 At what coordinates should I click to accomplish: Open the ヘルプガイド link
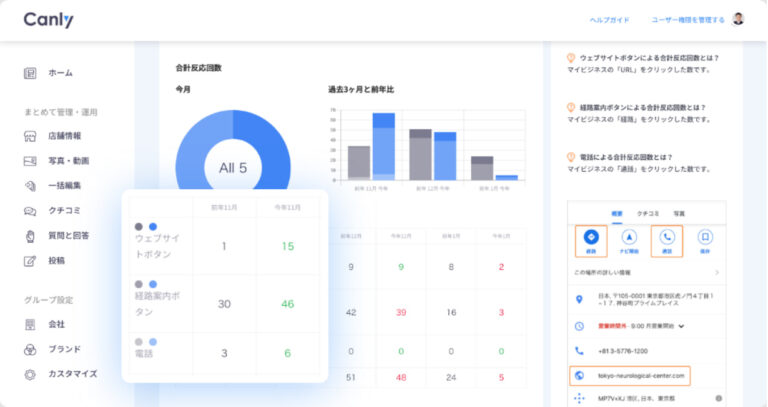[609, 20]
